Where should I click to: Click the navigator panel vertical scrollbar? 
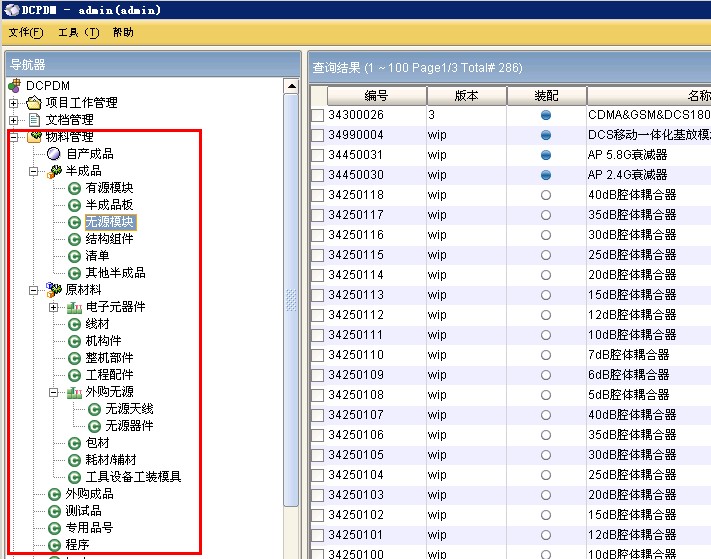[292, 300]
